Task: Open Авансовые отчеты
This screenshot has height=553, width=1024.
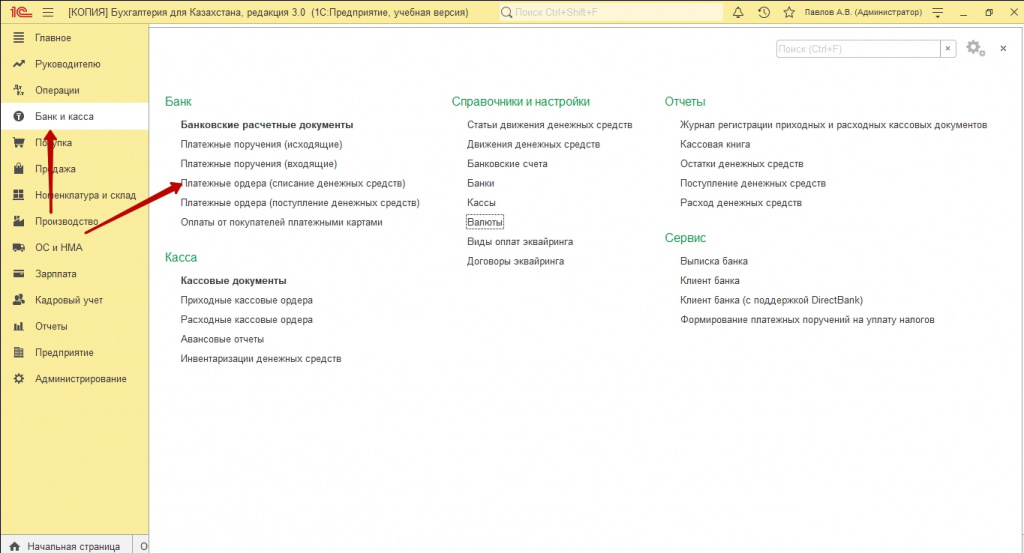Action: [222, 340]
